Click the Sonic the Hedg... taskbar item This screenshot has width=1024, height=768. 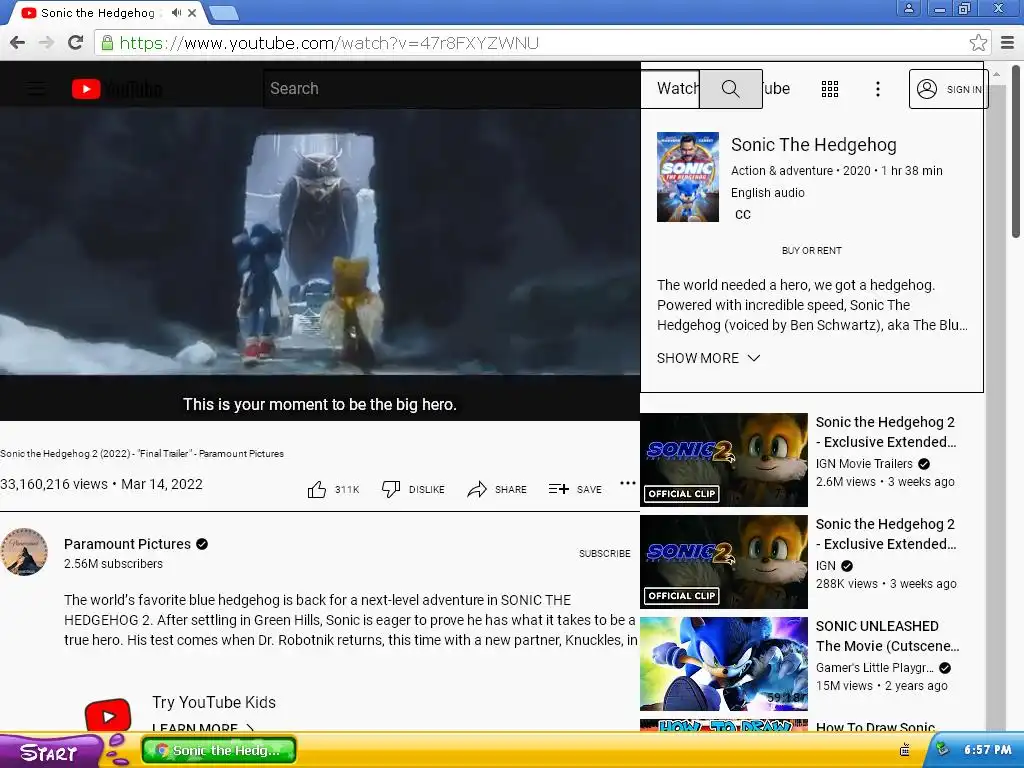tap(219, 750)
